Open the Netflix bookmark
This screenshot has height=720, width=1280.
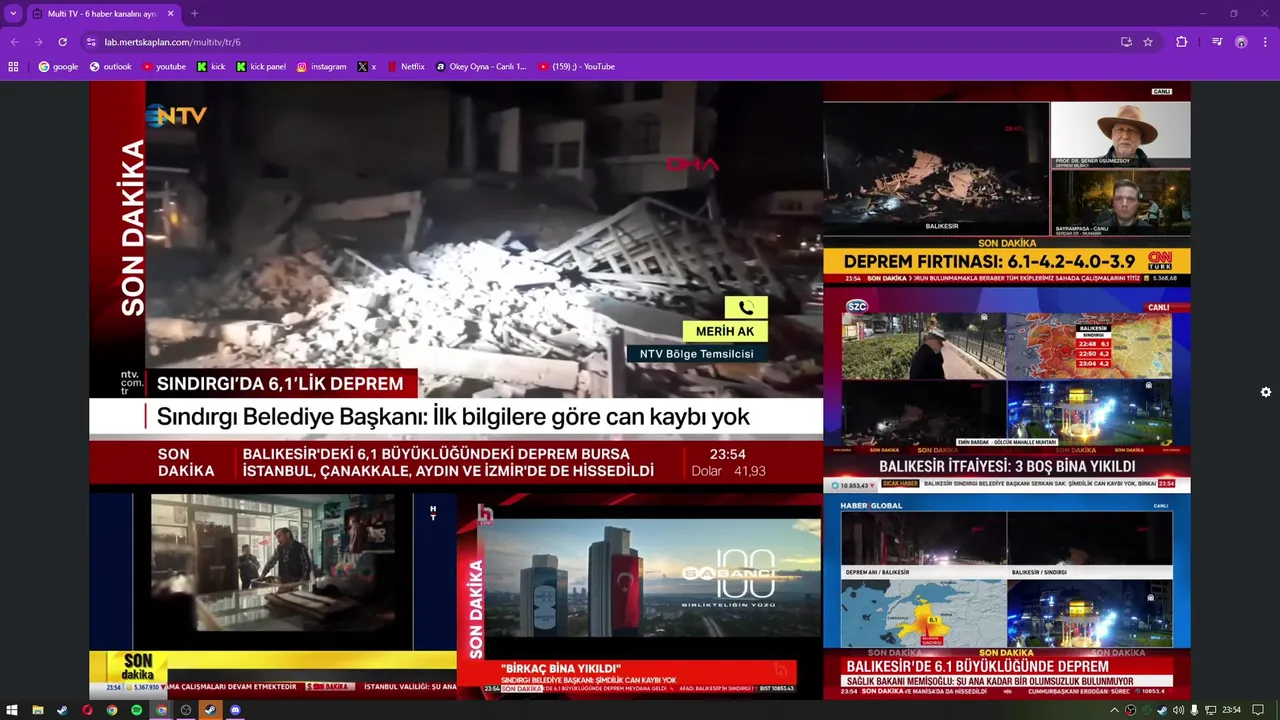pos(406,67)
